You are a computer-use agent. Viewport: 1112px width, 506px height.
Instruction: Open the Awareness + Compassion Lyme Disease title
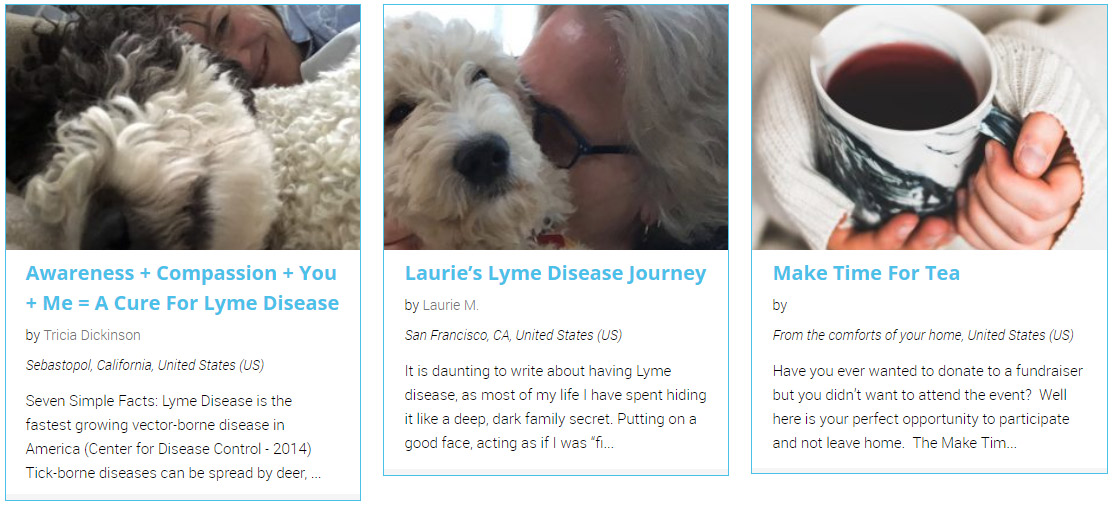182,288
